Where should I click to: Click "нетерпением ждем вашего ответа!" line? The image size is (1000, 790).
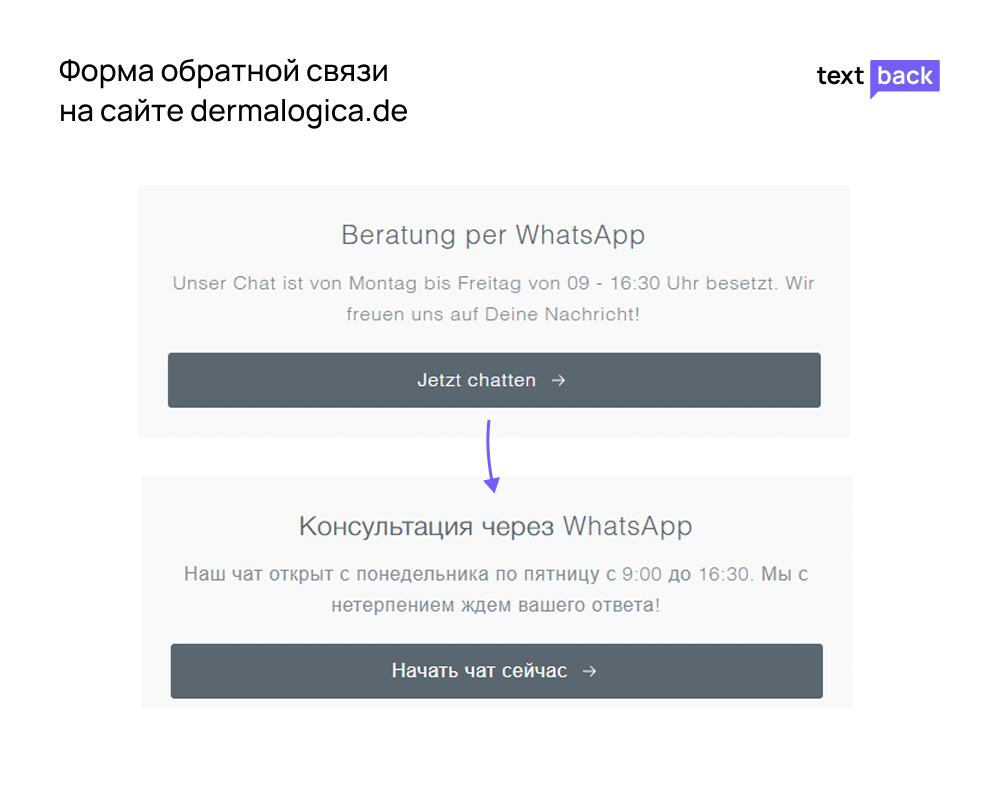pyautogui.click(x=496, y=604)
